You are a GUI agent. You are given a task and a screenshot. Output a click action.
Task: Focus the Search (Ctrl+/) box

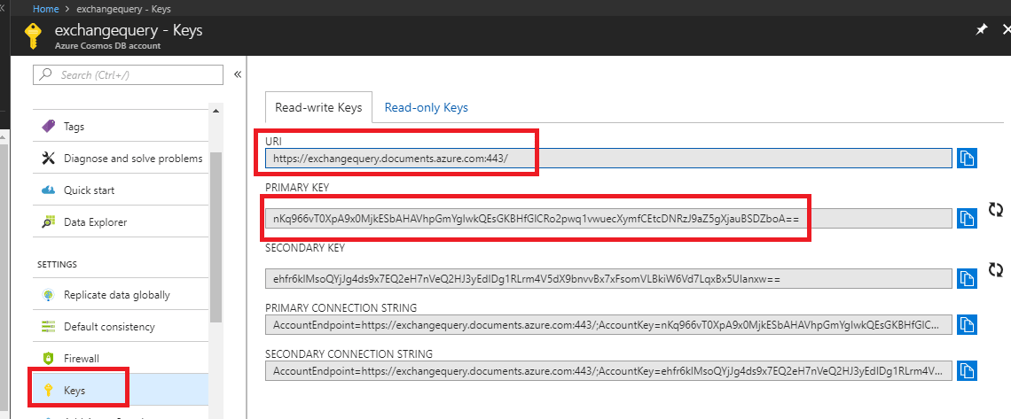(x=128, y=75)
